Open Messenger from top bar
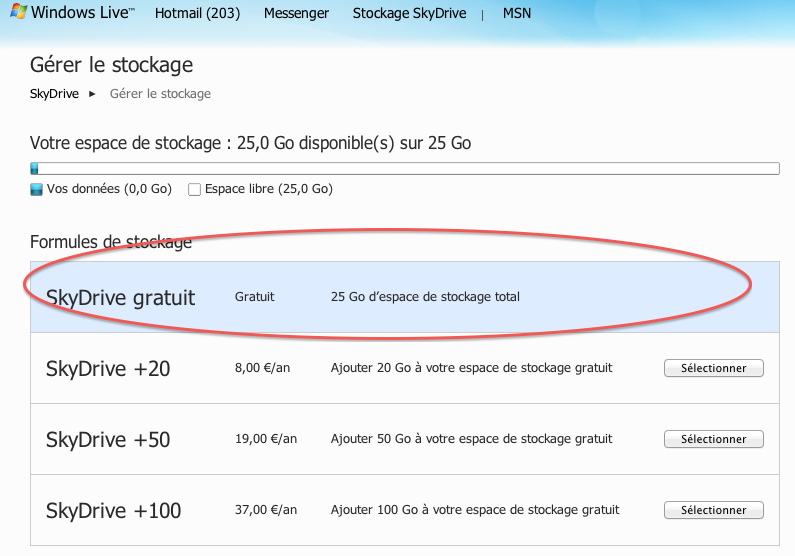 pyautogui.click(x=296, y=13)
